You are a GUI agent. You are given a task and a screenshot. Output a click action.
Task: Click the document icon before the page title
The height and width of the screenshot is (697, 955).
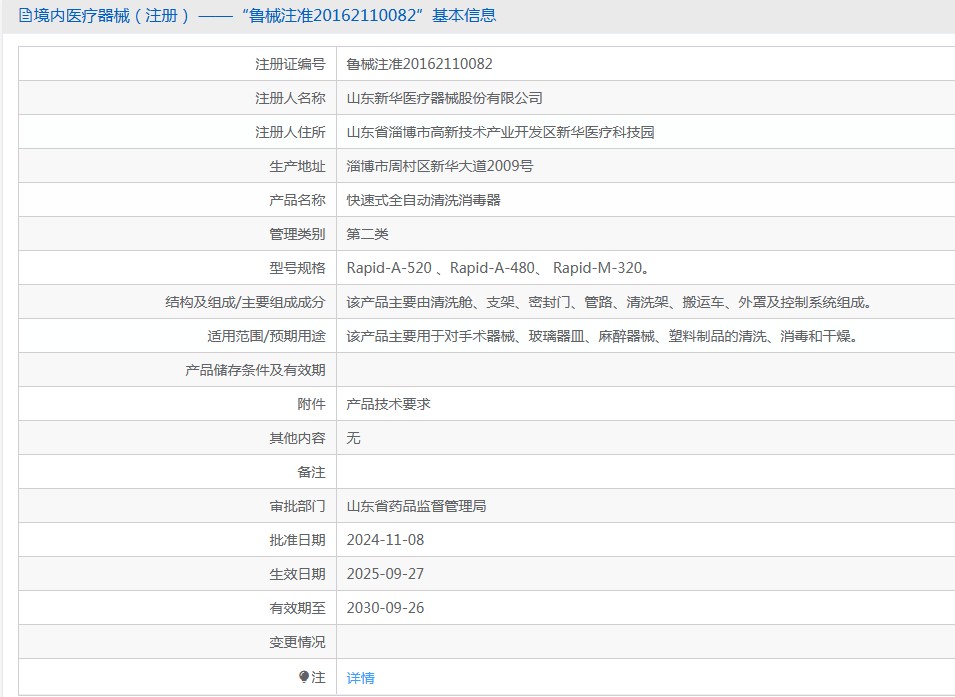(x=25, y=15)
